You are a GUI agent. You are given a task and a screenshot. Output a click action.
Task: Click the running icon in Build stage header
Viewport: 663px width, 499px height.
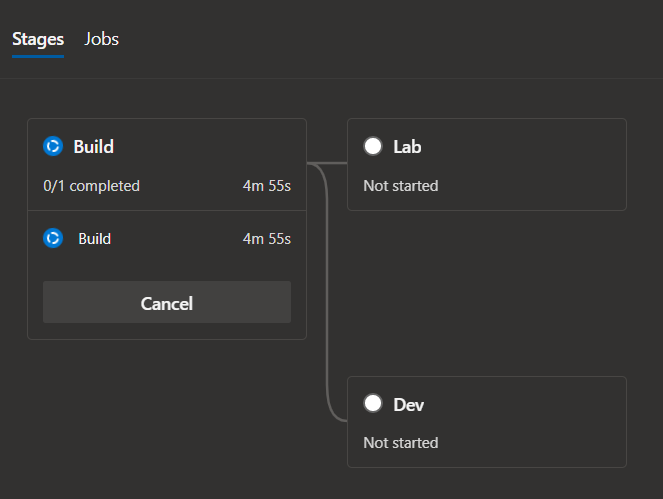[53, 146]
